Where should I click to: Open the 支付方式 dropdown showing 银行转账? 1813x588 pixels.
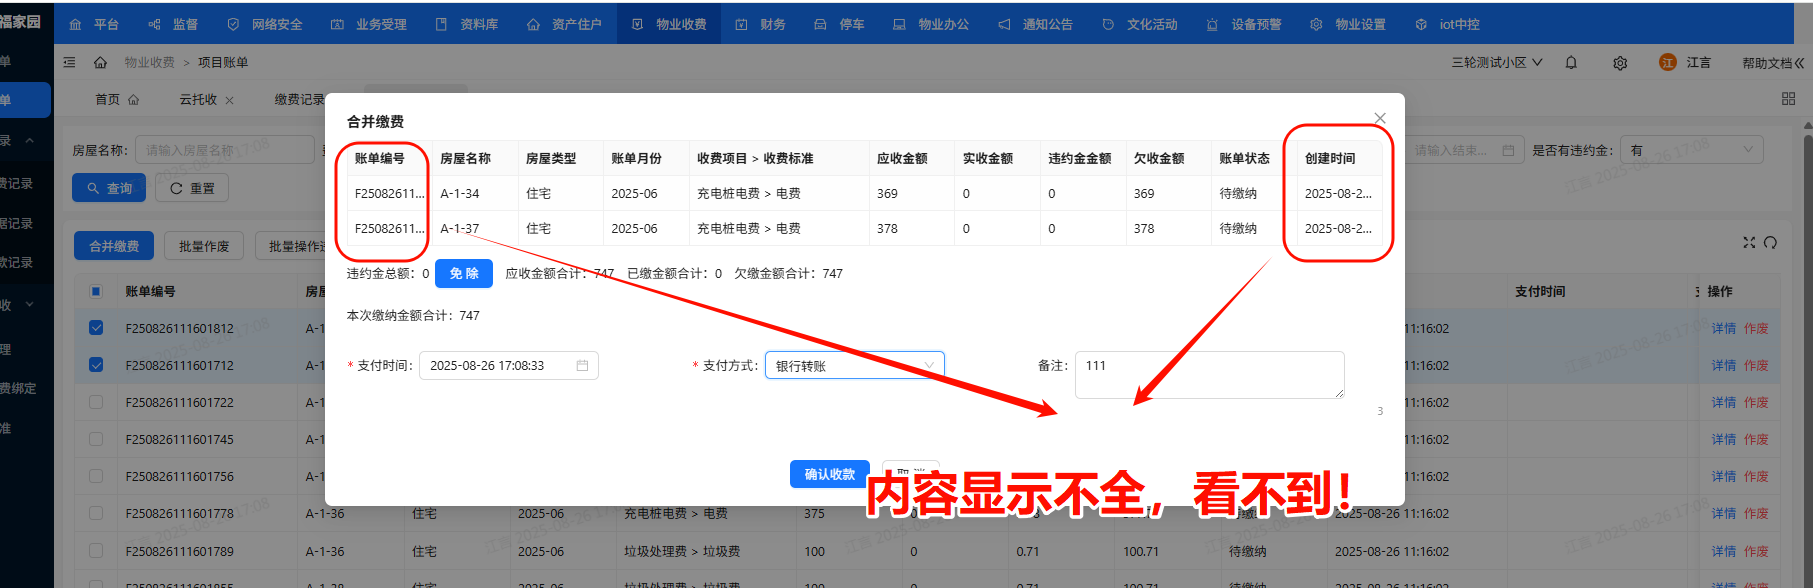pyautogui.click(x=854, y=366)
